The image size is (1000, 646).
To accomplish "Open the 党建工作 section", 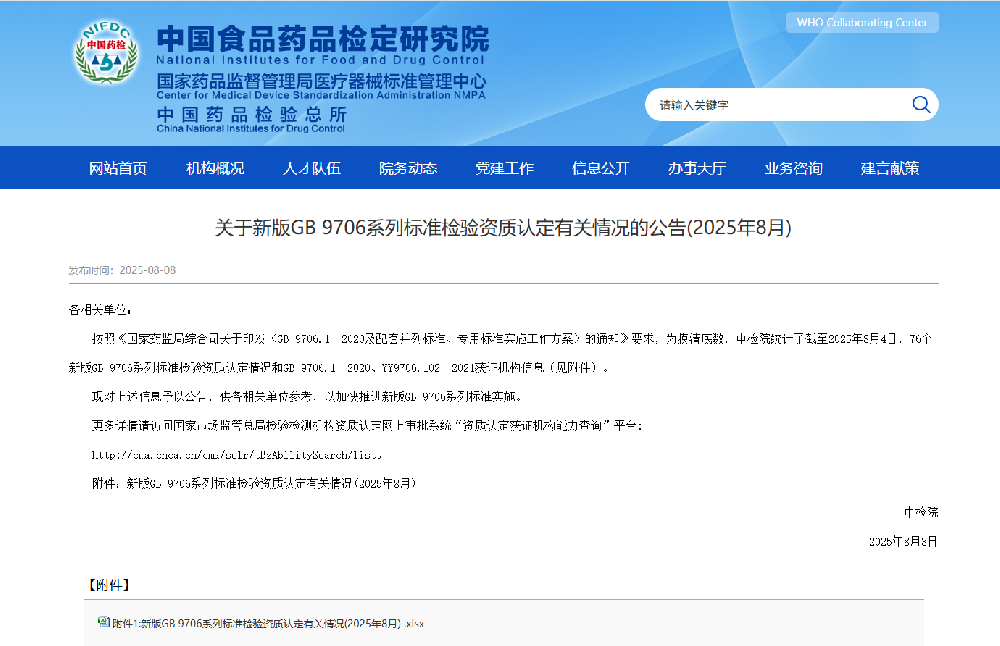I will 504,168.
